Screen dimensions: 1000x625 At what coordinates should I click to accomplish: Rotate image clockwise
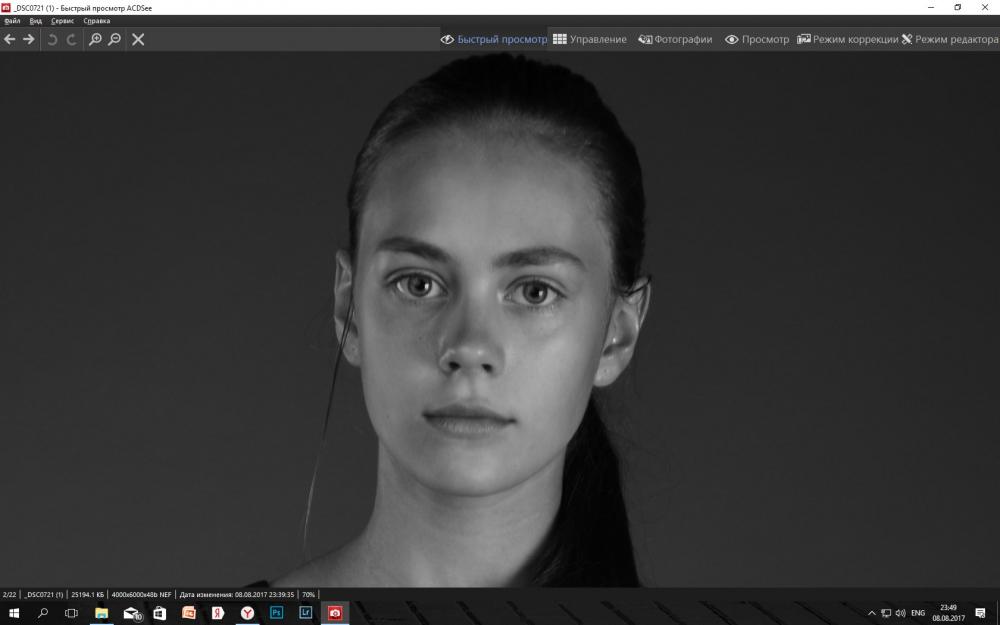pos(71,40)
